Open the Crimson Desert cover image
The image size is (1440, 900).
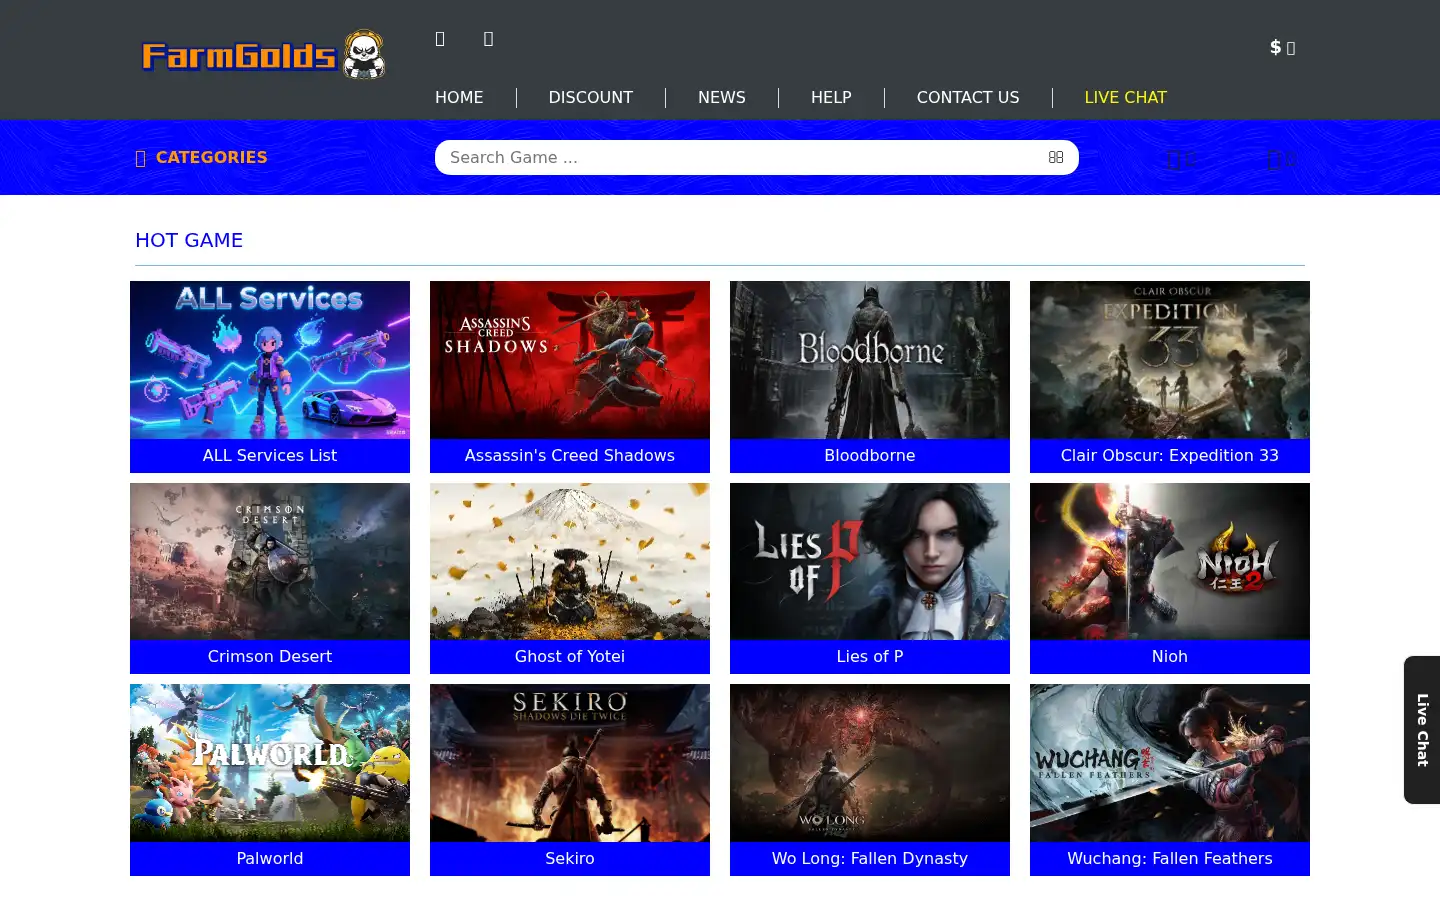tap(270, 561)
